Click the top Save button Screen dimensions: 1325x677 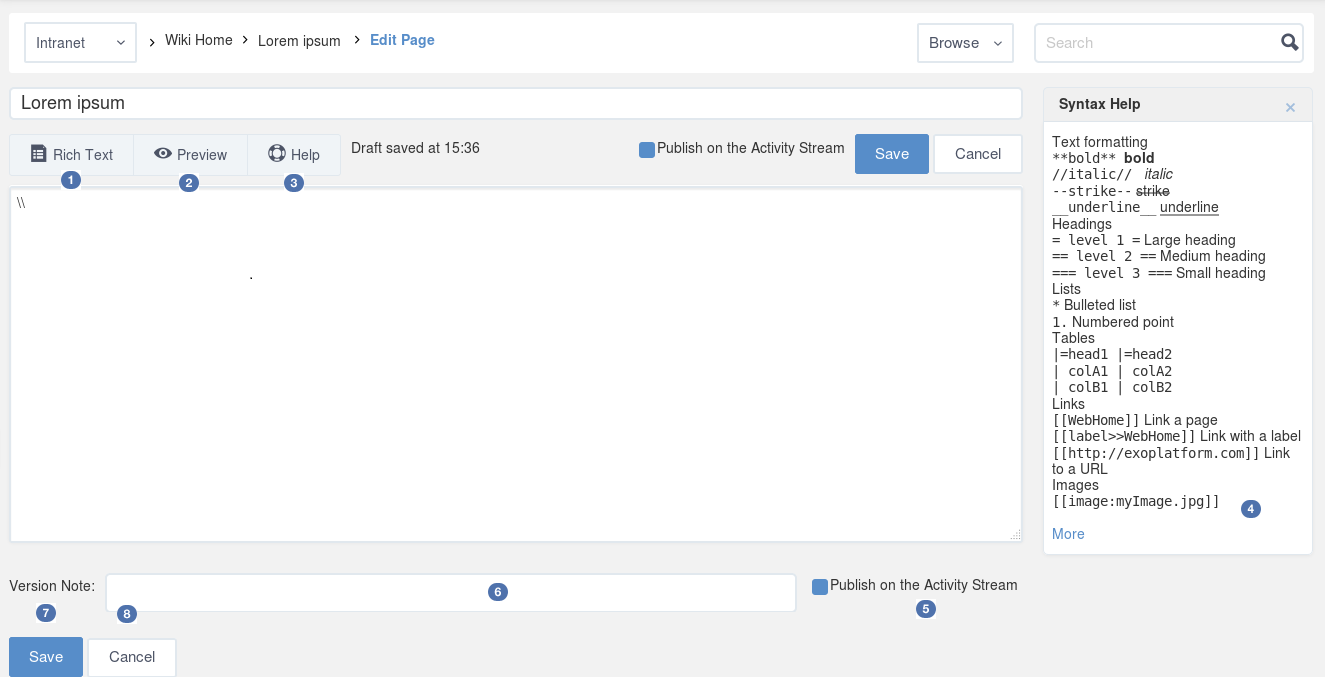click(892, 154)
